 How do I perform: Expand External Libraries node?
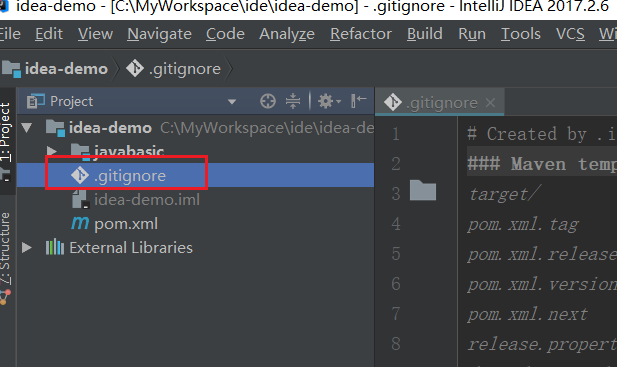27,247
